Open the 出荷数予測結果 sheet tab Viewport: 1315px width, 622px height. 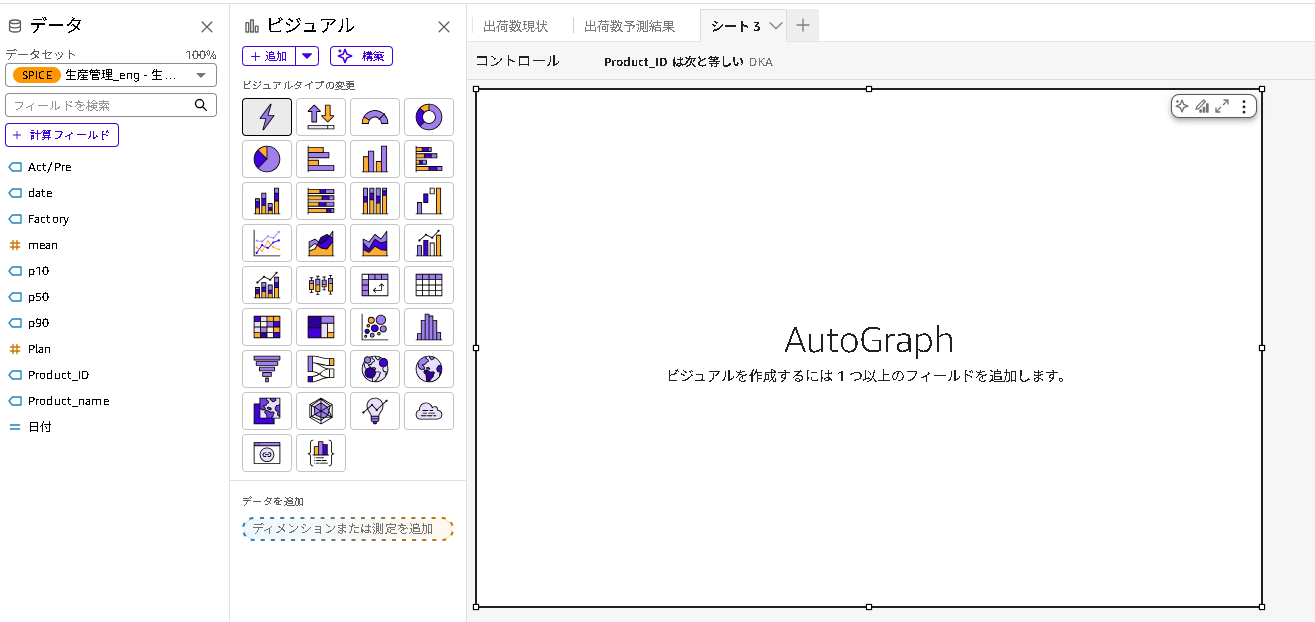point(629,26)
